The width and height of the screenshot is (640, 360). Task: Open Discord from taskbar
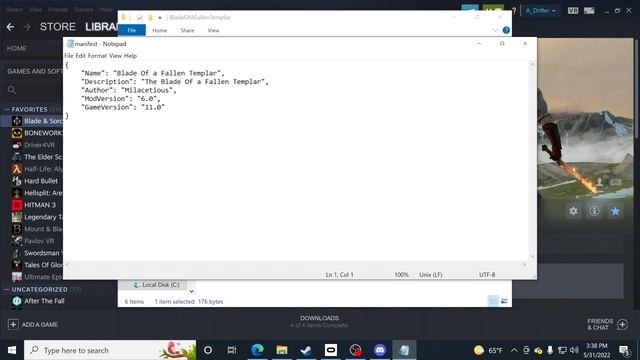[380, 350]
